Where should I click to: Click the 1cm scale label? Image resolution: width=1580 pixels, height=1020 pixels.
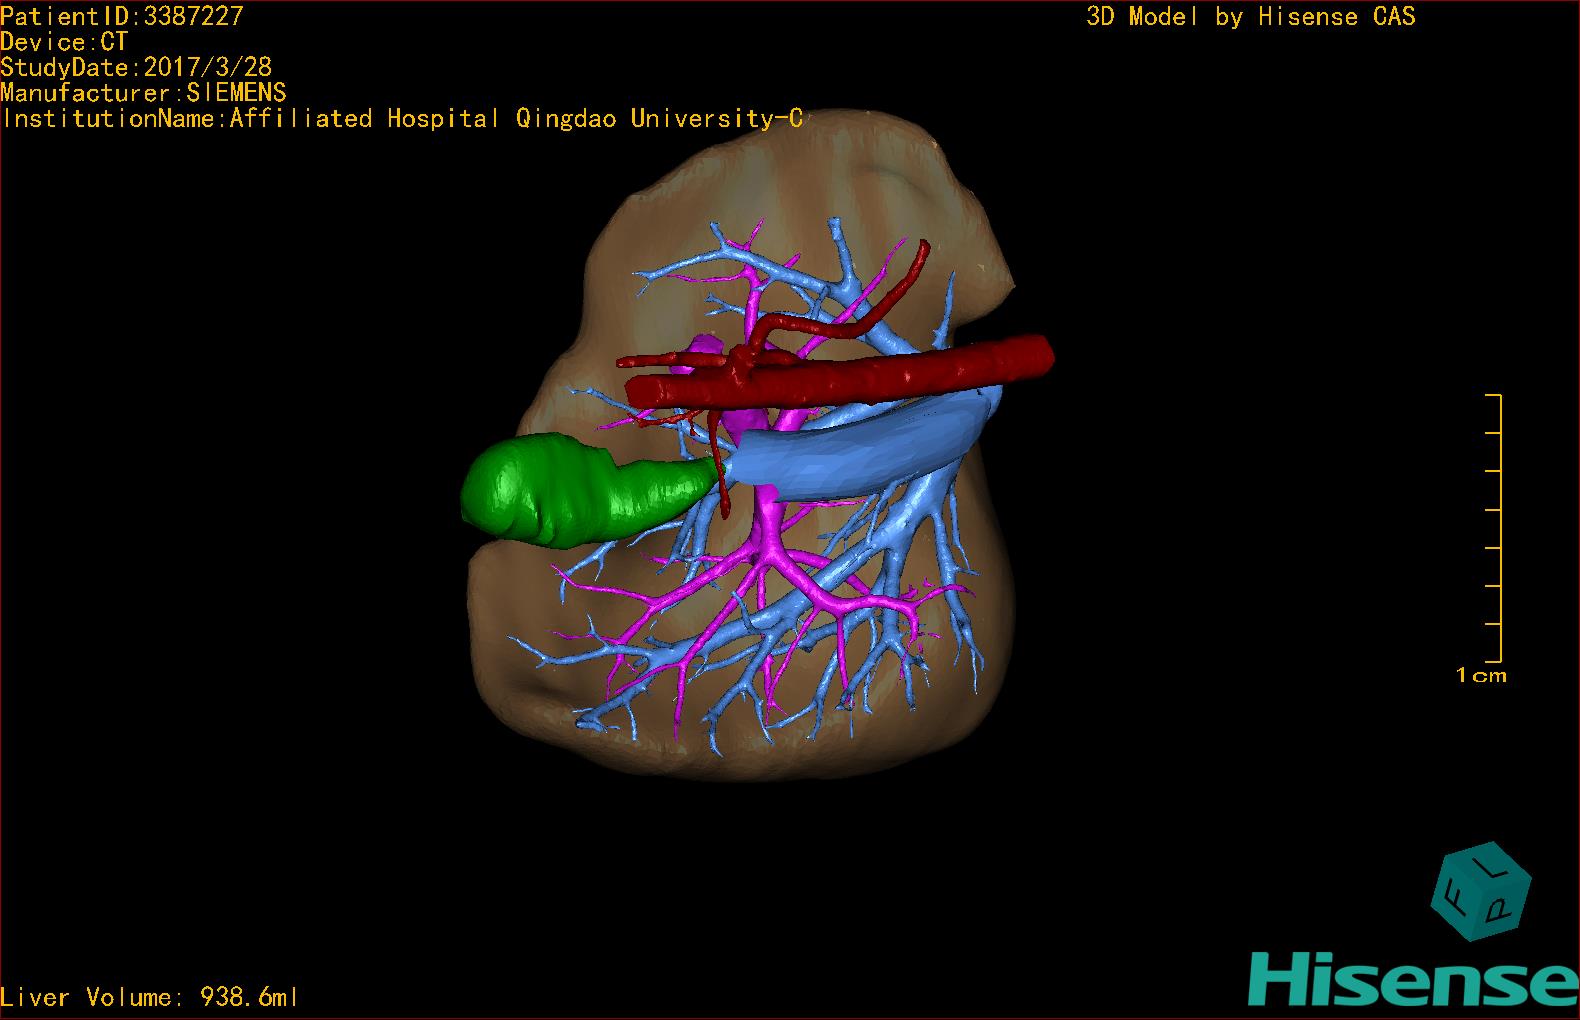(x=1481, y=675)
